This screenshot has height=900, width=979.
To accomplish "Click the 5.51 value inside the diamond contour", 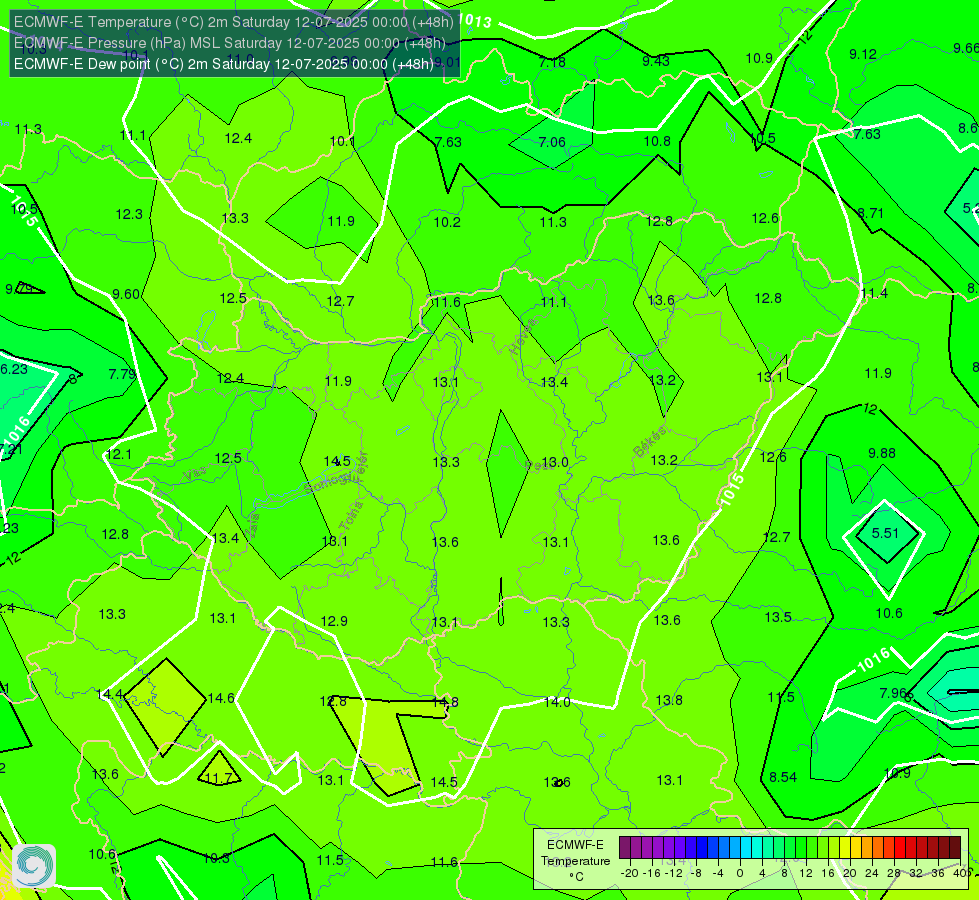I will point(885,533).
